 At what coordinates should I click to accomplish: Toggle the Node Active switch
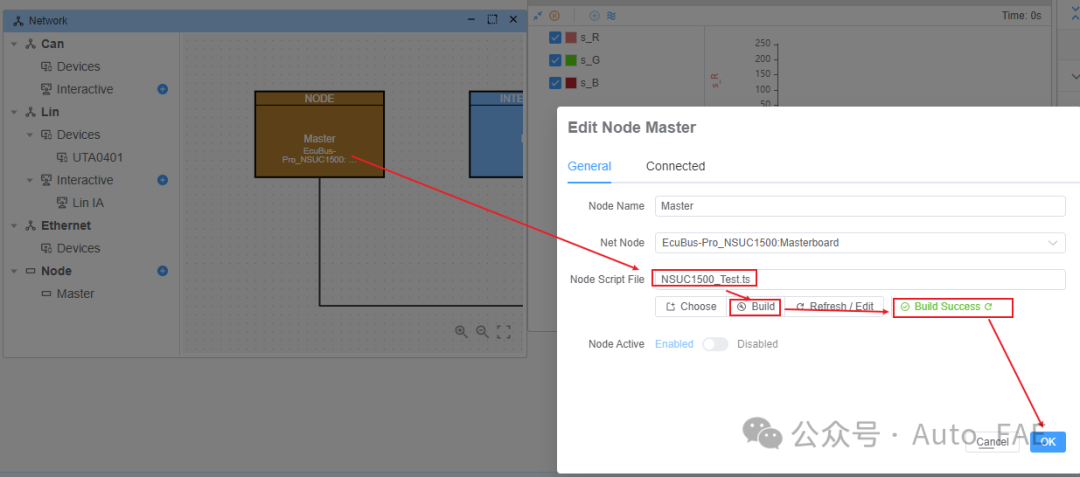[x=715, y=343]
